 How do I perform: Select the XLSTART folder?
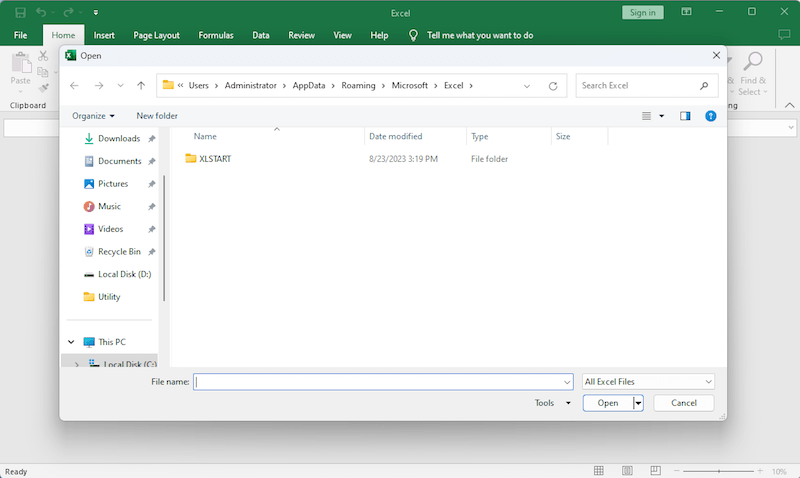coord(215,159)
